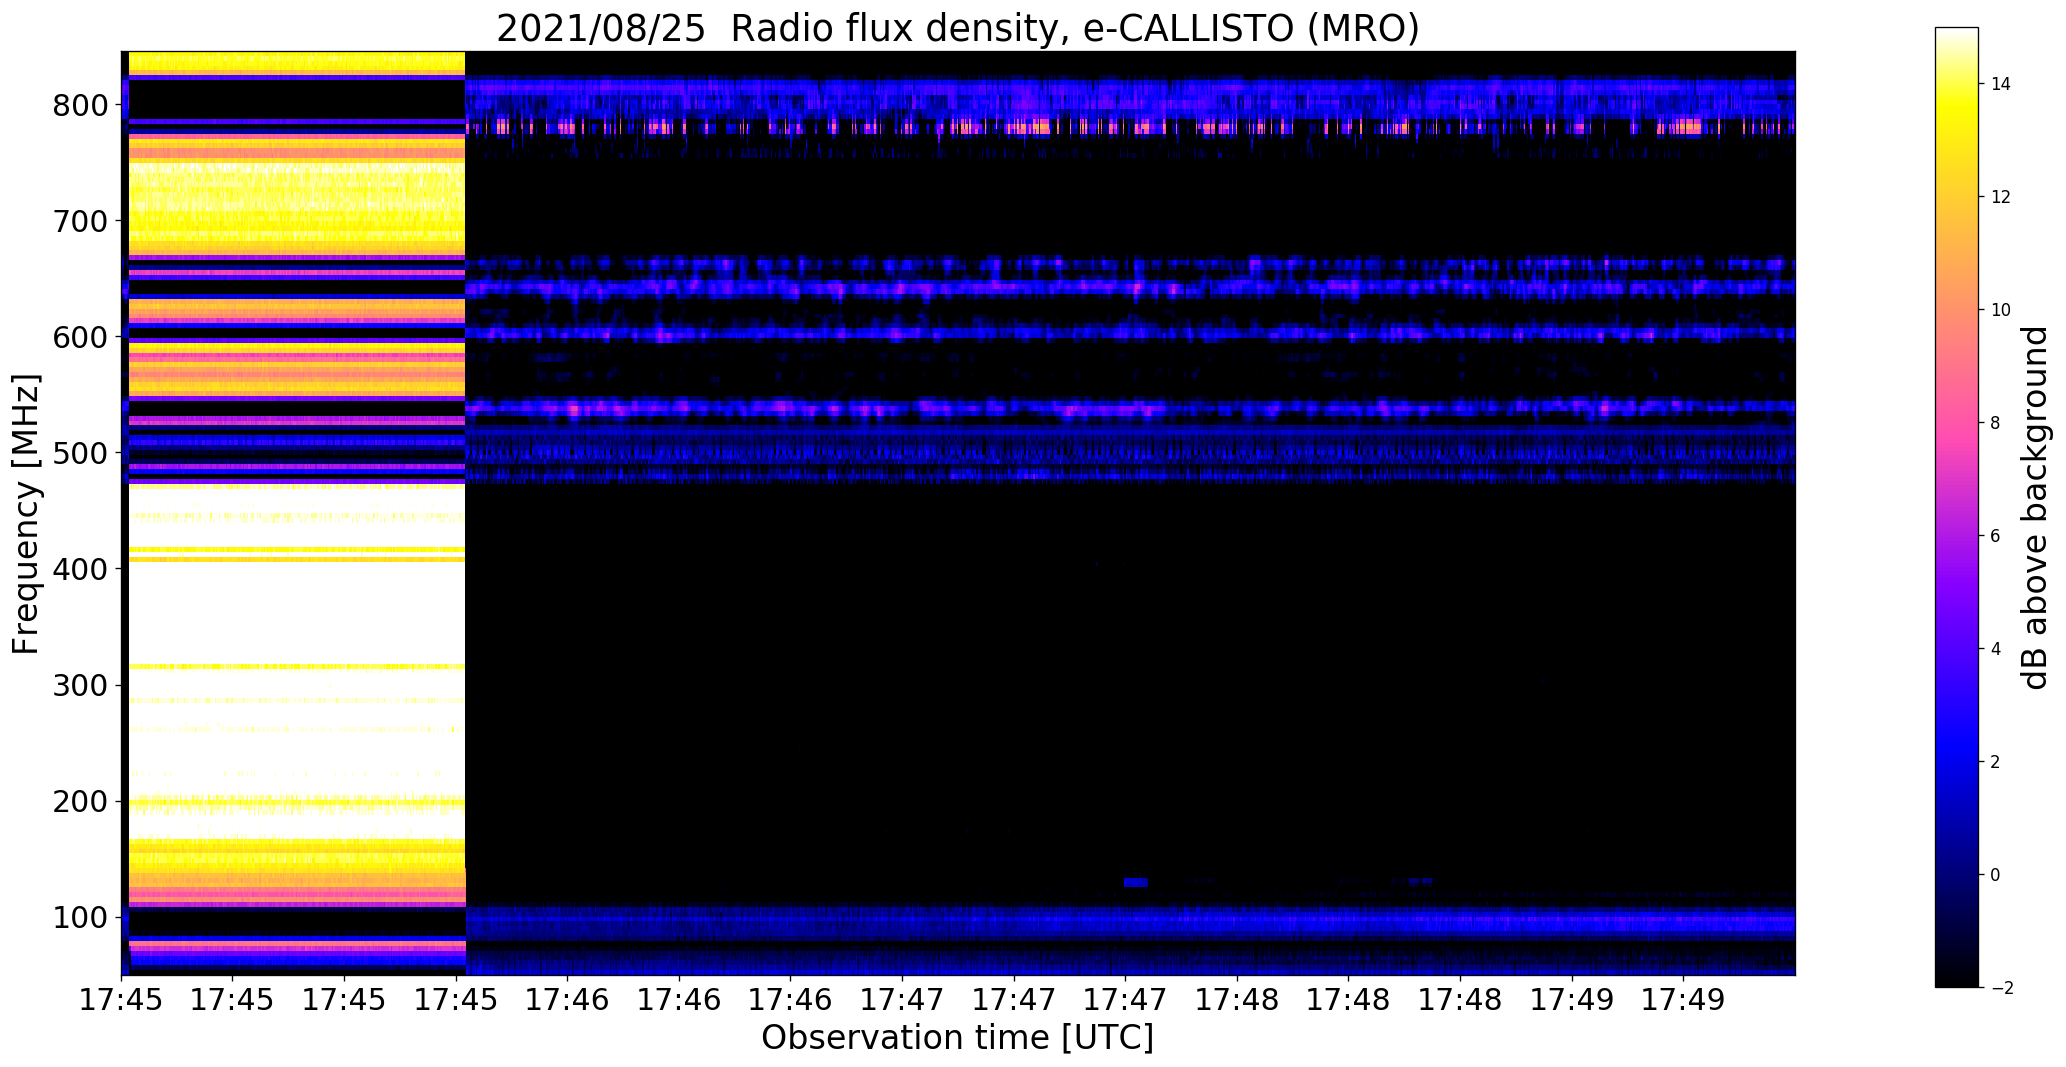Image resolution: width=2066 pixels, height=1067 pixels.
Task: Click the 300 frequency axis tick label
Action: (x=80, y=686)
